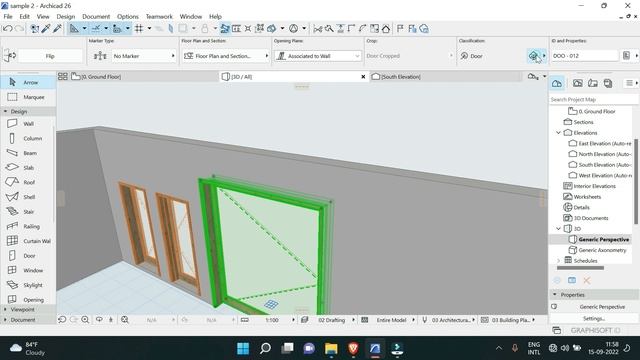Click the Undo icon
This screenshot has width=640, height=360.
click(7, 29)
